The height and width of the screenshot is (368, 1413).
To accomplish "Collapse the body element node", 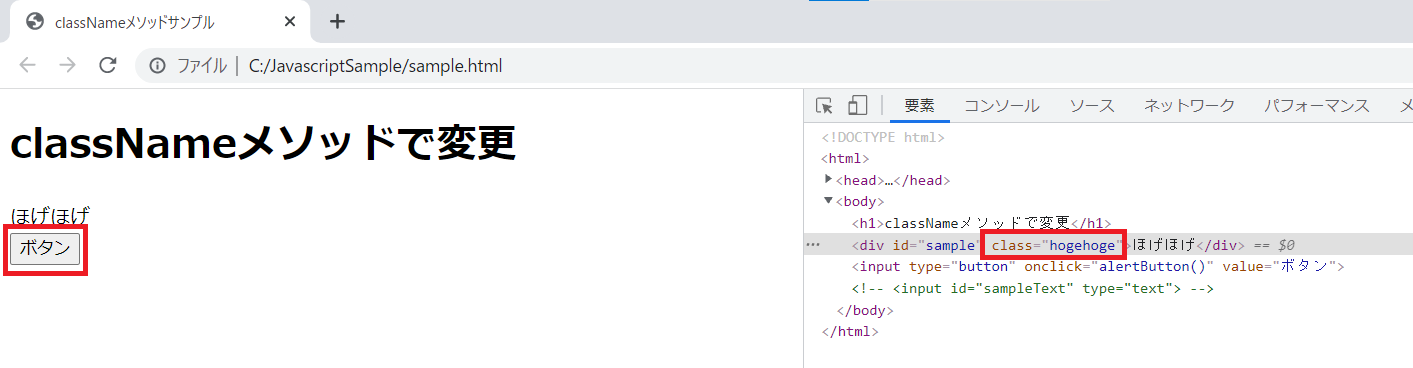I will pos(828,201).
